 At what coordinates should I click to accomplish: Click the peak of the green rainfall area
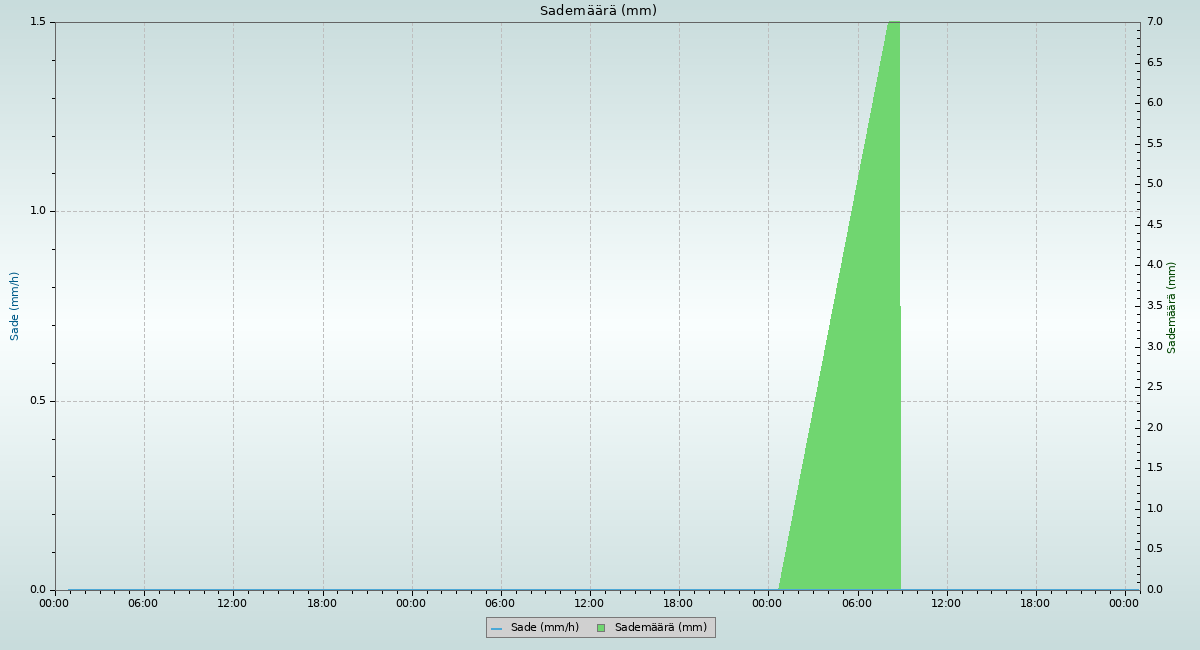click(893, 24)
